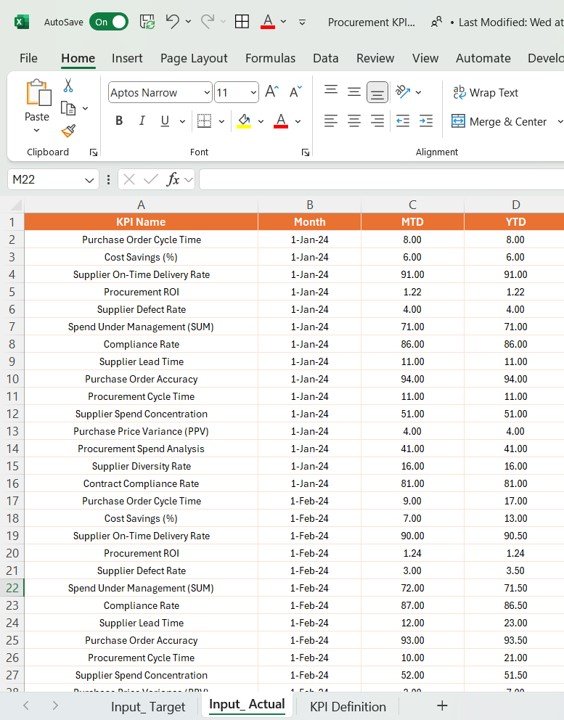The width and height of the screenshot is (564, 720).
Task: Click the Merge & Center button
Action: (x=499, y=122)
